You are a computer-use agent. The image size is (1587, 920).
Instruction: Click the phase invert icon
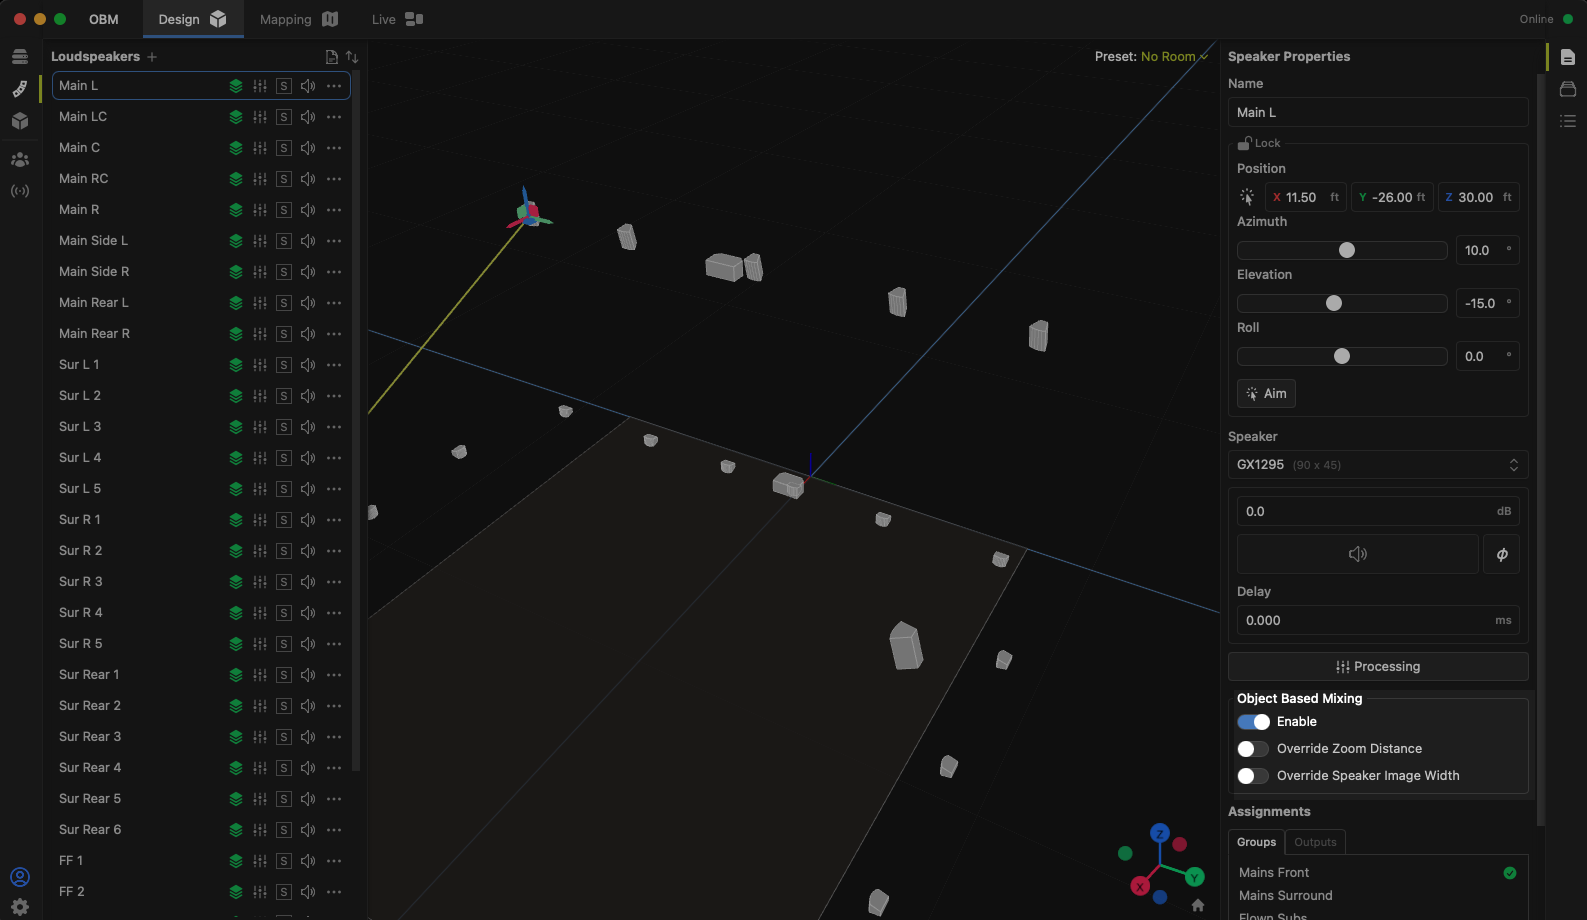[x=1502, y=554]
